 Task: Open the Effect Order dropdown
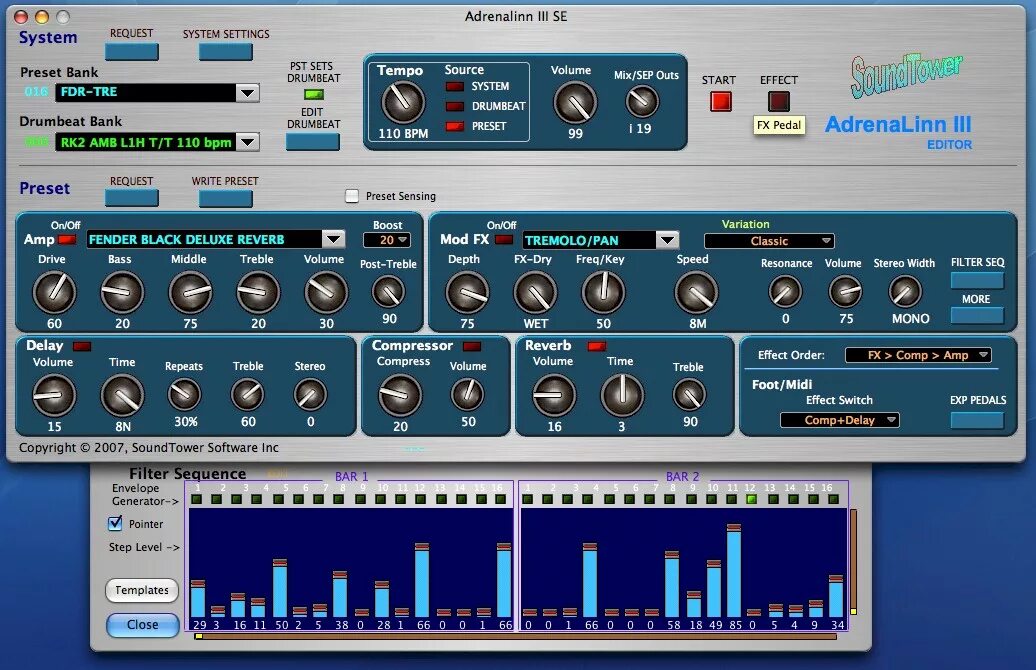(x=918, y=355)
